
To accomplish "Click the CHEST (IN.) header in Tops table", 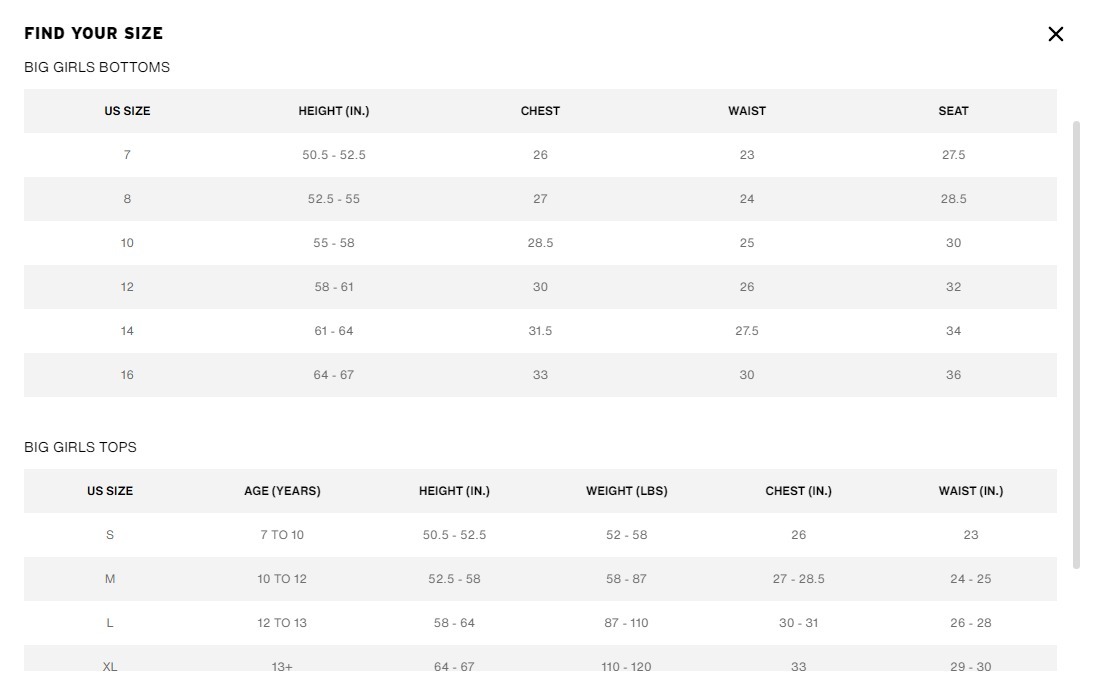I will tap(798, 491).
